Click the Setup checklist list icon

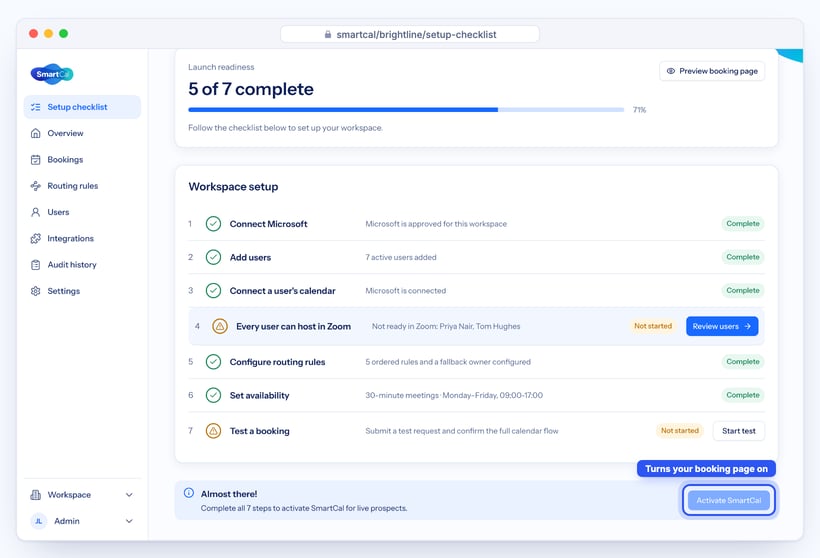(36, 107)
